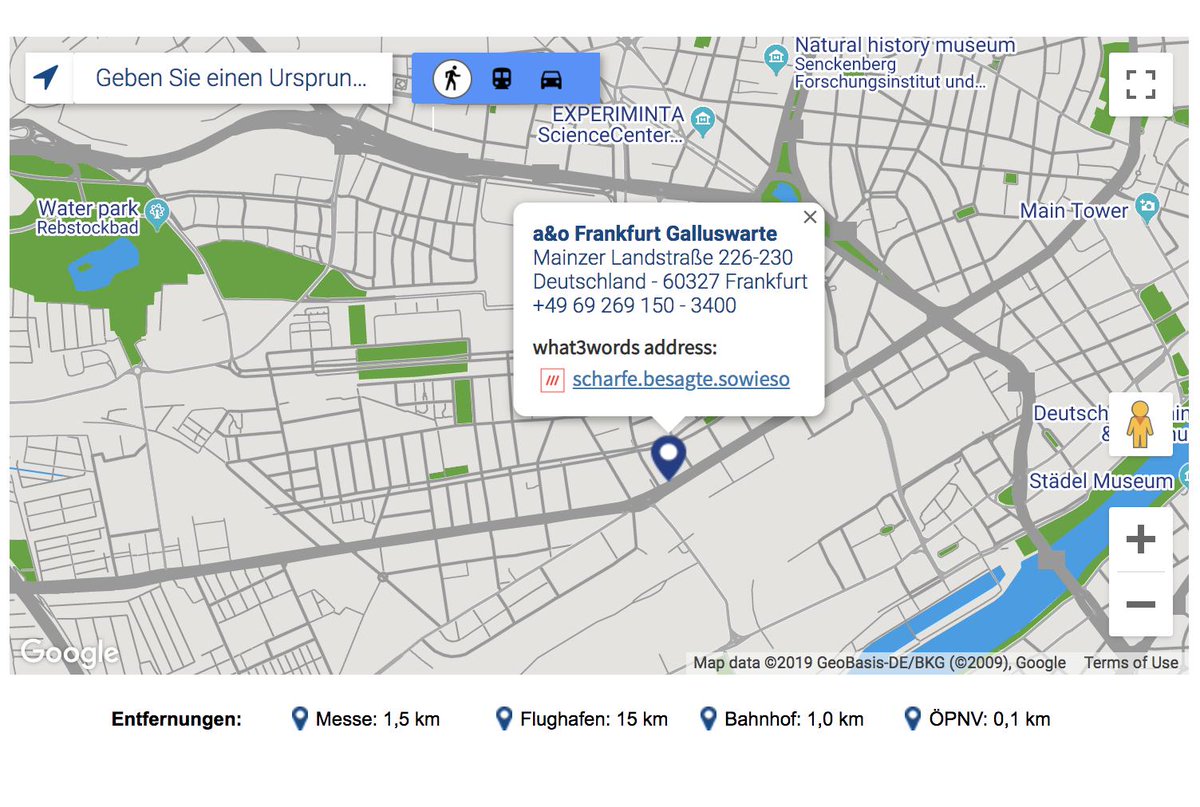Click the Main Tower camera marker
Viewport: 1200px width, 807px height.
point(1148,206)
